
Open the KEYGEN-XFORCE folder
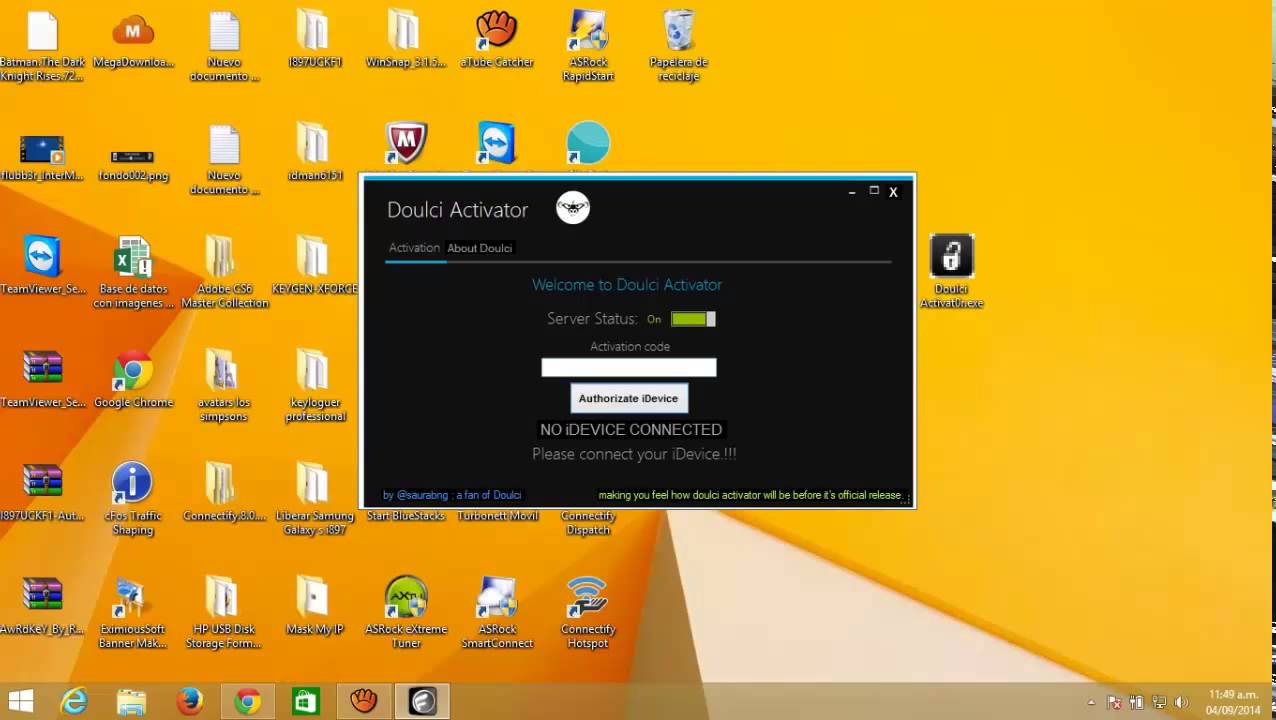[314, 267]
